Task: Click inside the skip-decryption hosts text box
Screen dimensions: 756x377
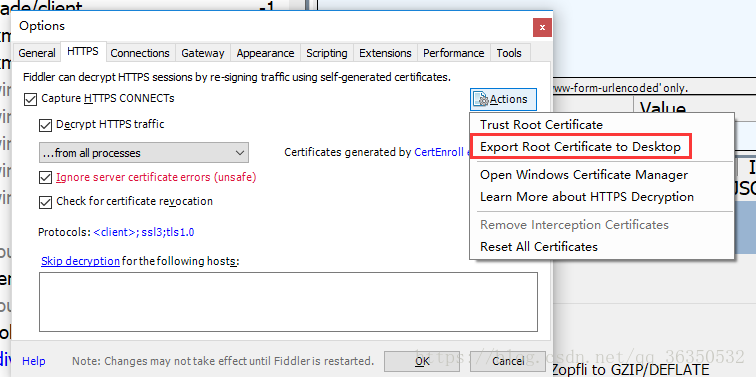Action: click(x=288, y=302)
